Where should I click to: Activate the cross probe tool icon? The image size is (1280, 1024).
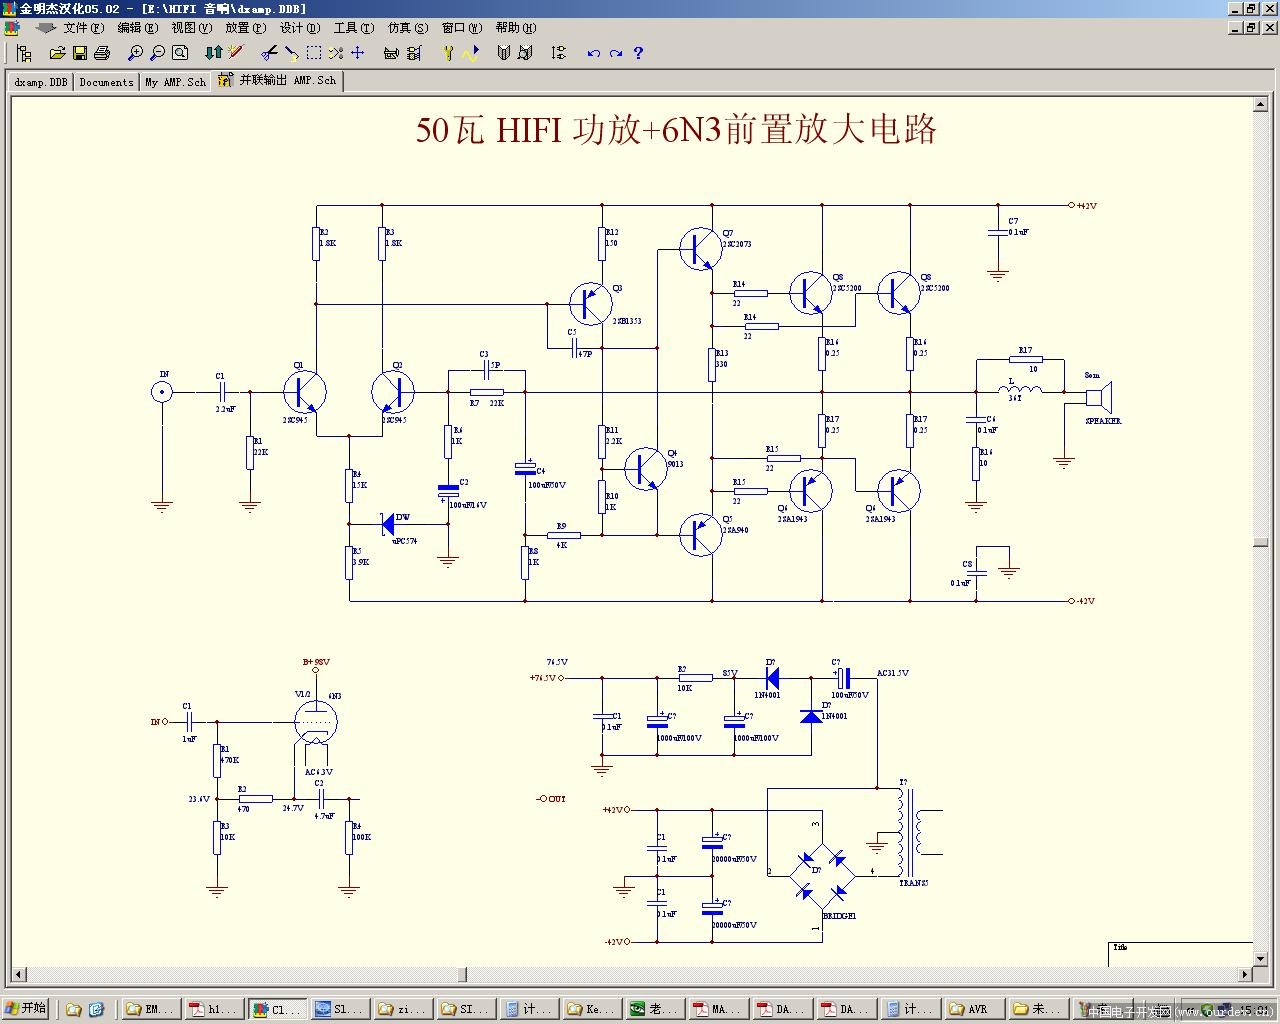236,52
